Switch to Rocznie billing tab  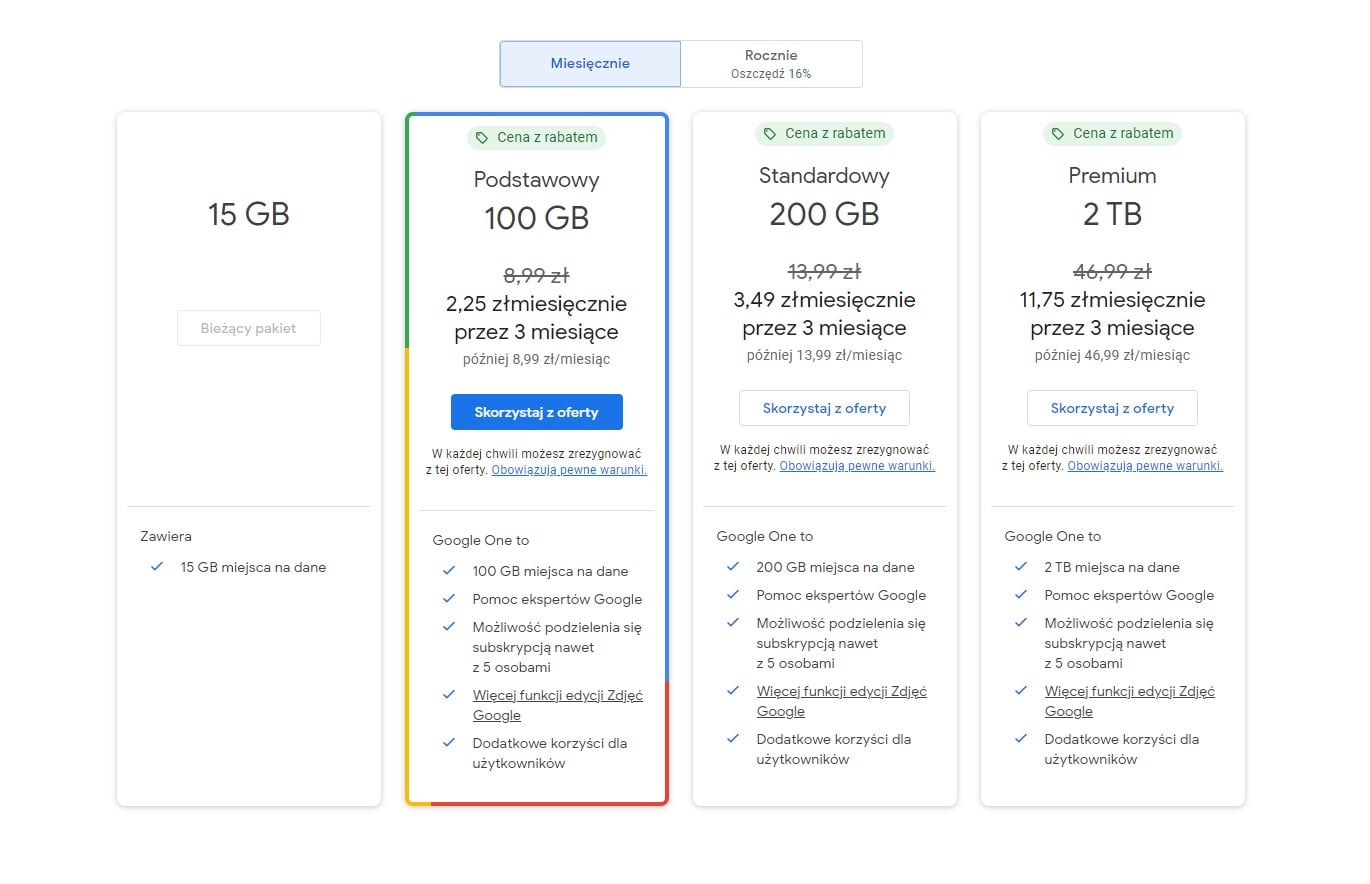771,64
